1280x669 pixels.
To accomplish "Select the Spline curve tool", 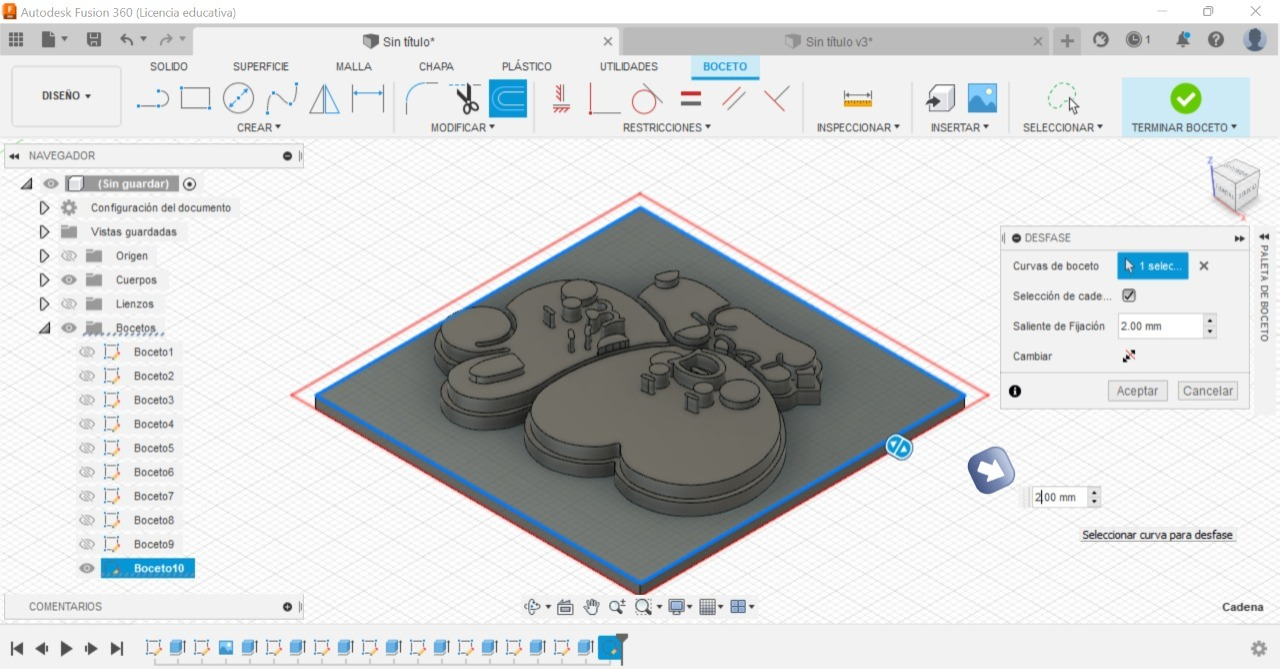I will [282, 98].
